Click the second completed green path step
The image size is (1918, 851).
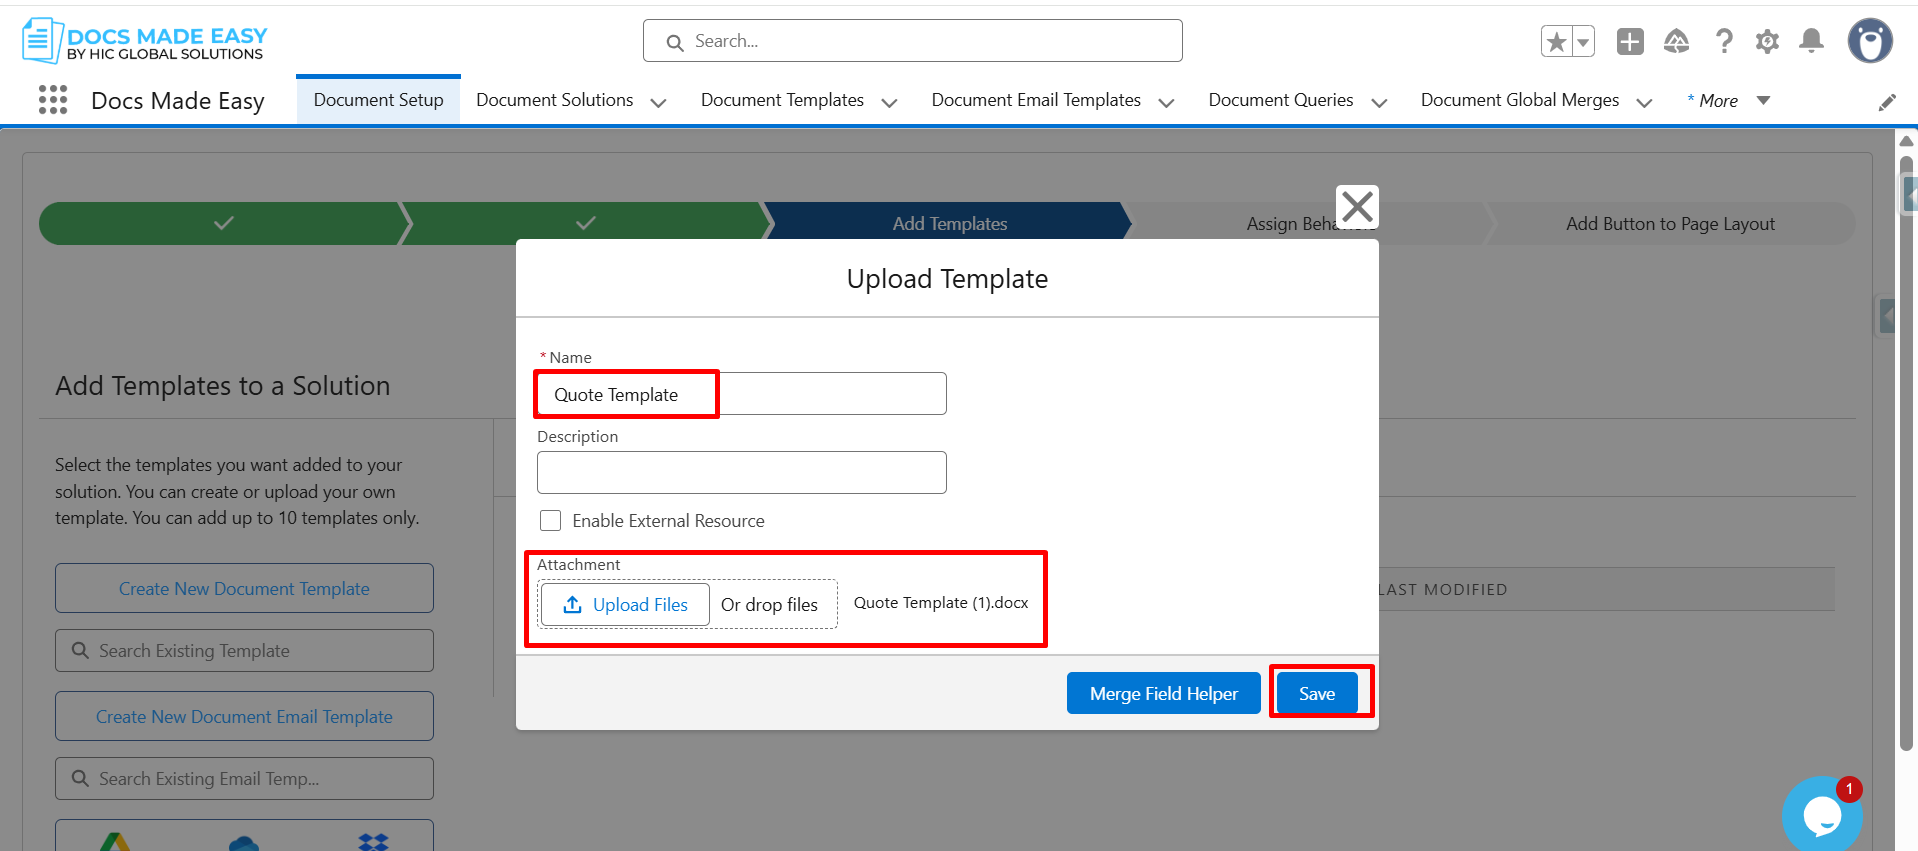tap(586, 223)
